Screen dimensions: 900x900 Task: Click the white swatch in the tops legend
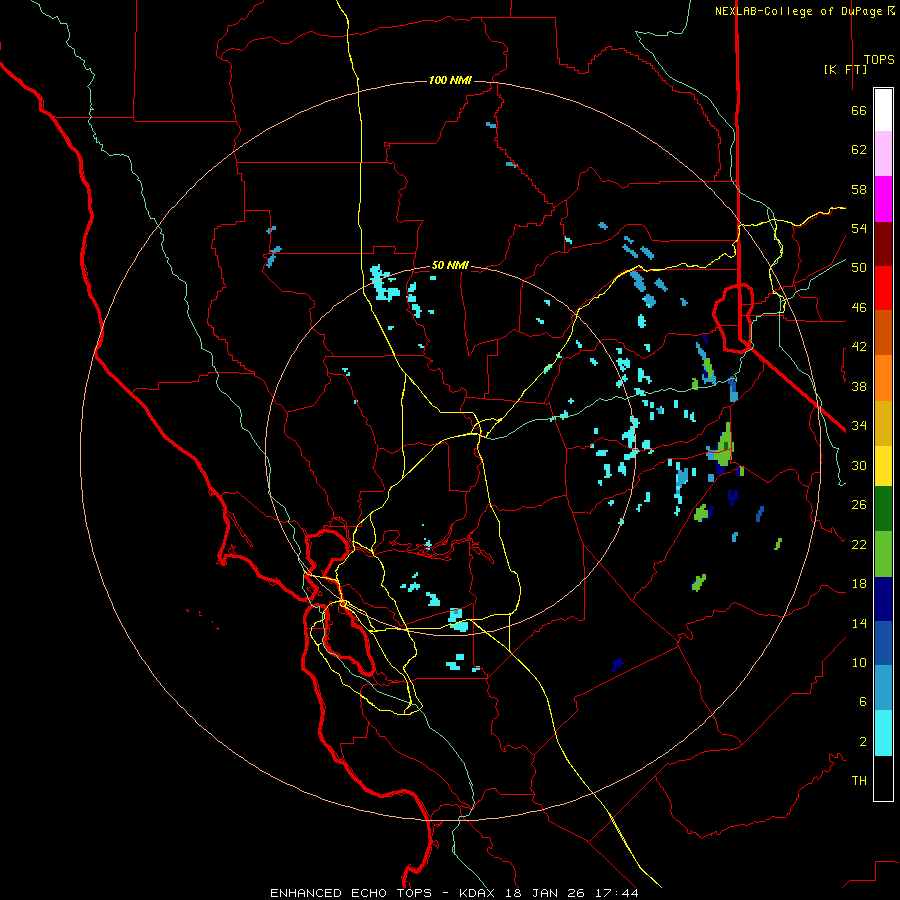(883, 110)
